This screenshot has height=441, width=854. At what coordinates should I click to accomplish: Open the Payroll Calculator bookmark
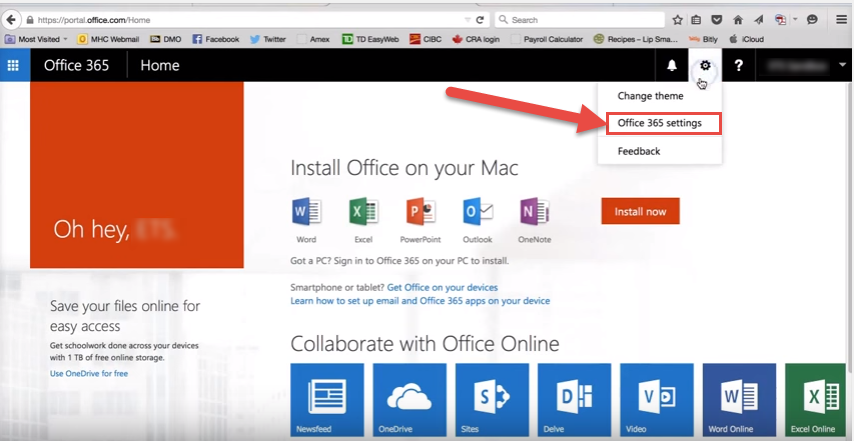pyautogui.click(x=547, y=39)
